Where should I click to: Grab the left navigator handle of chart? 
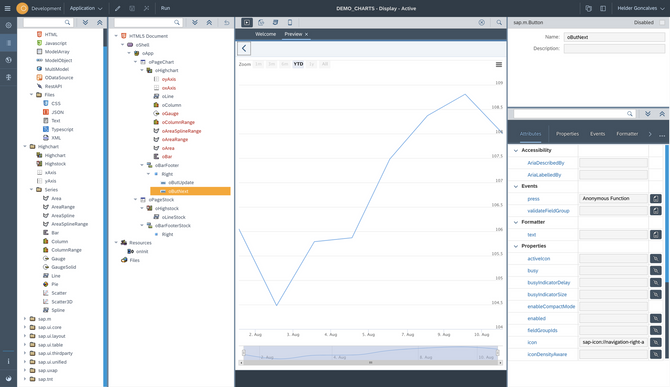coord(244,352)
